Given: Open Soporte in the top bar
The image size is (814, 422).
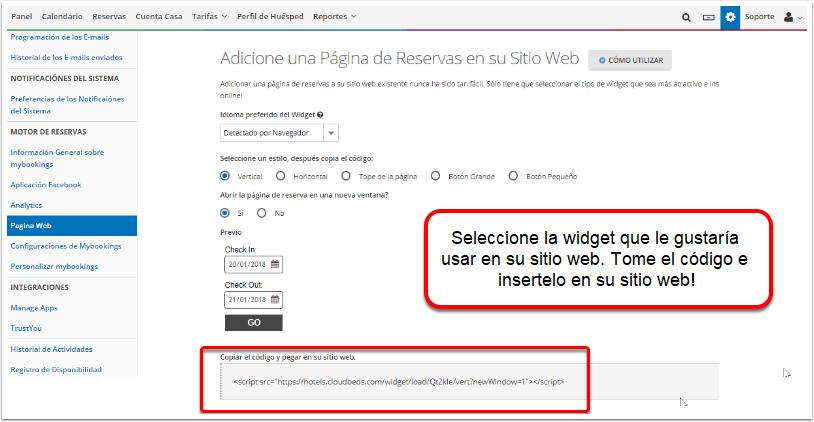Looking at the screenshot, I should (x=759, y=17).
